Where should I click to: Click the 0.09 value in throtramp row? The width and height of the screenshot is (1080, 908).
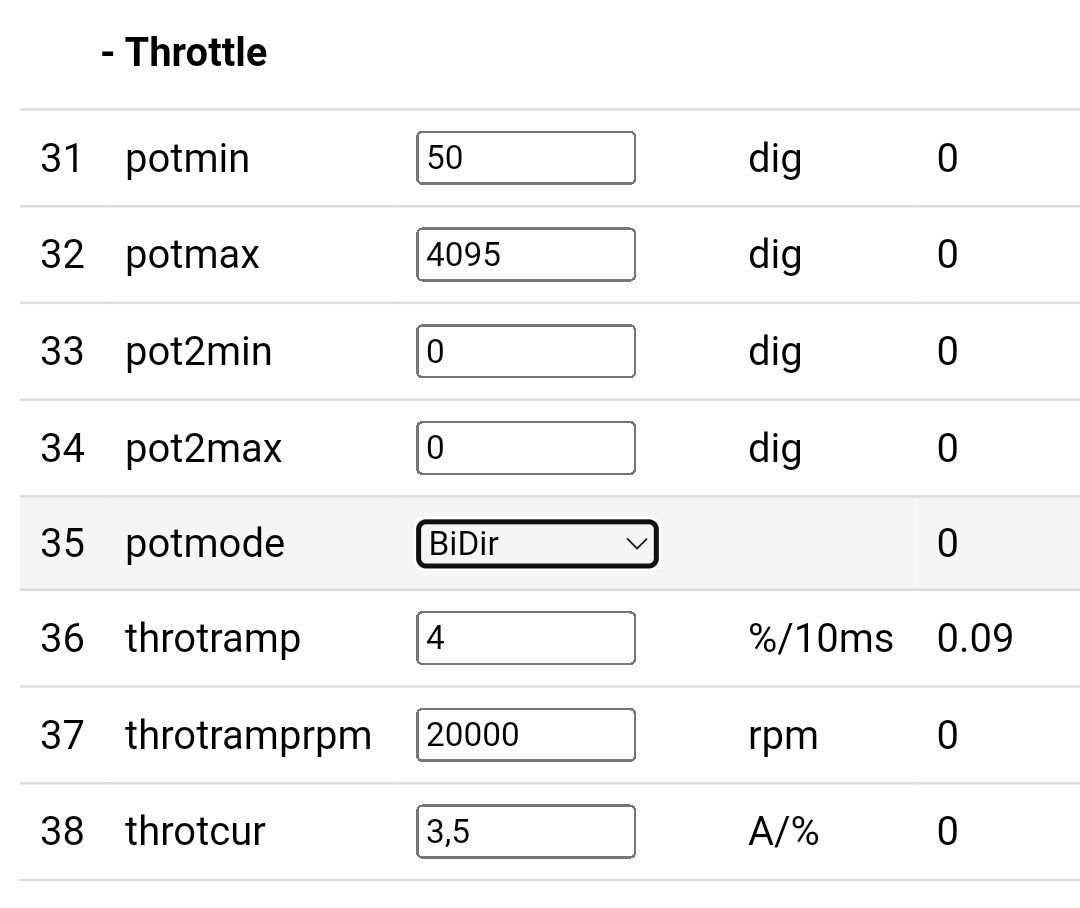click(974, 638)
